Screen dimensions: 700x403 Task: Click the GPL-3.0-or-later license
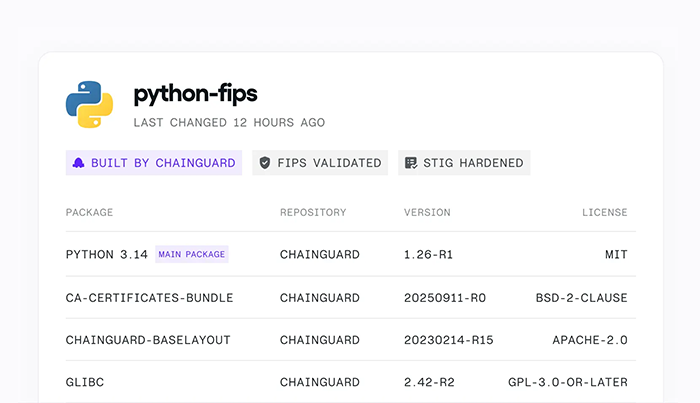(567, 382)
